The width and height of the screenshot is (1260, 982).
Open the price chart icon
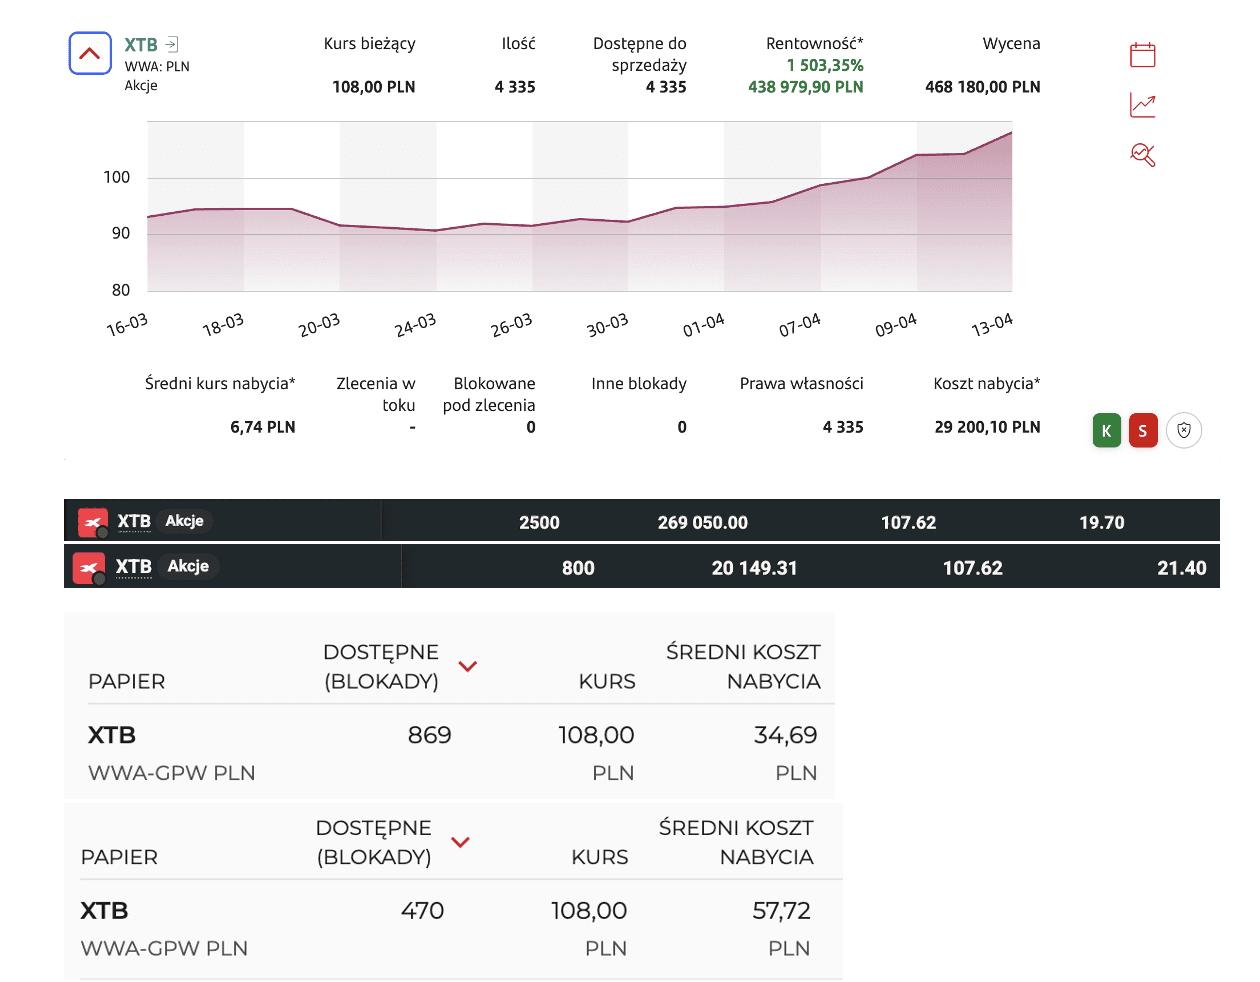(x=1142, y=105)
